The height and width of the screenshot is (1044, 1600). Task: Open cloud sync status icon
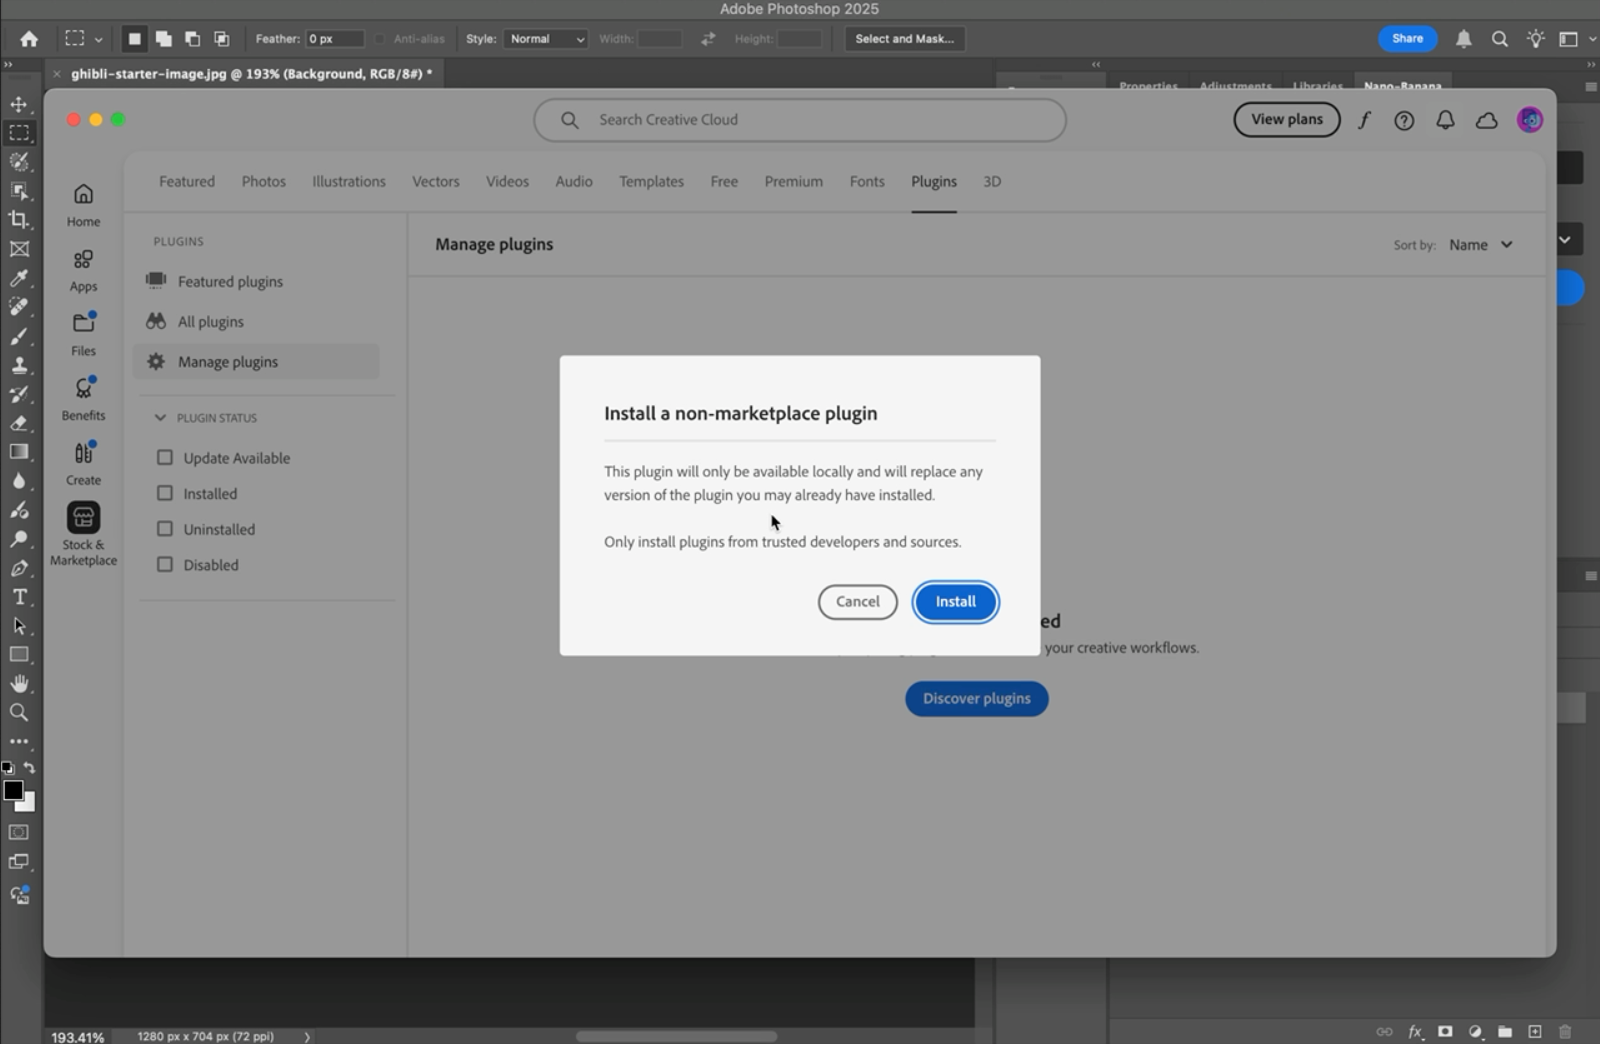pos(1487,120)
